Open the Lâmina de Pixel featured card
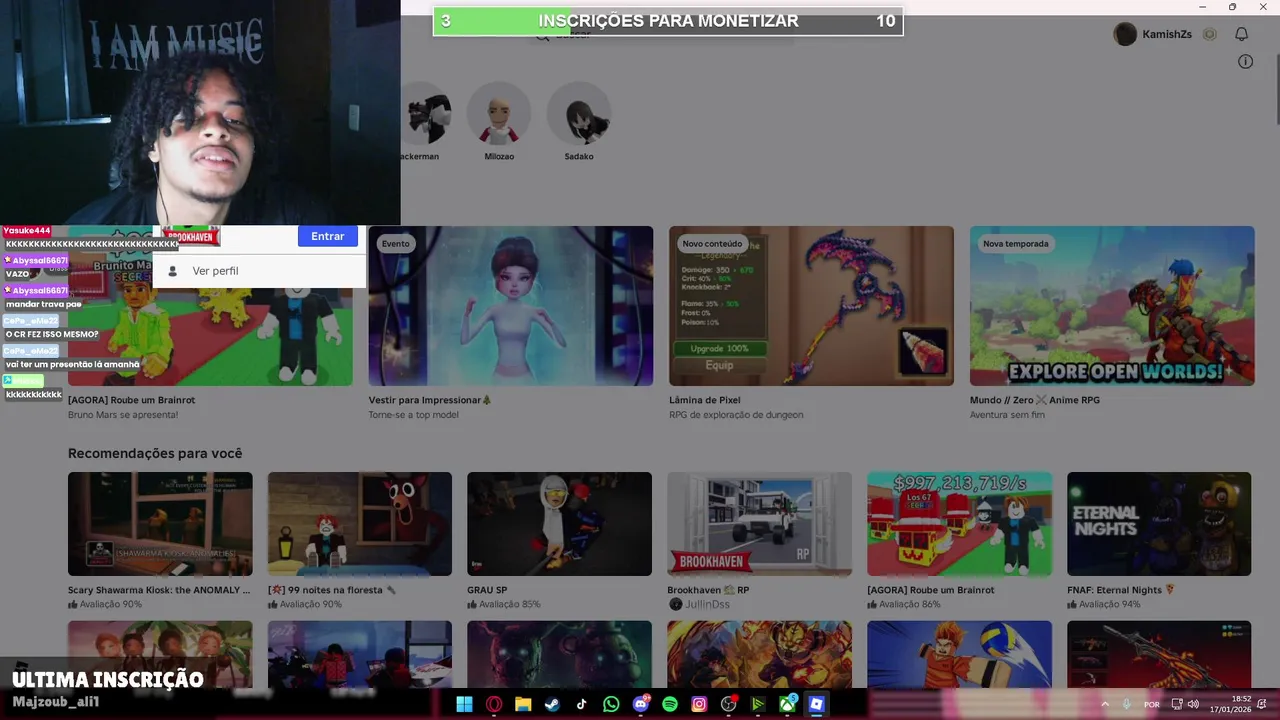 coord(811,306)
